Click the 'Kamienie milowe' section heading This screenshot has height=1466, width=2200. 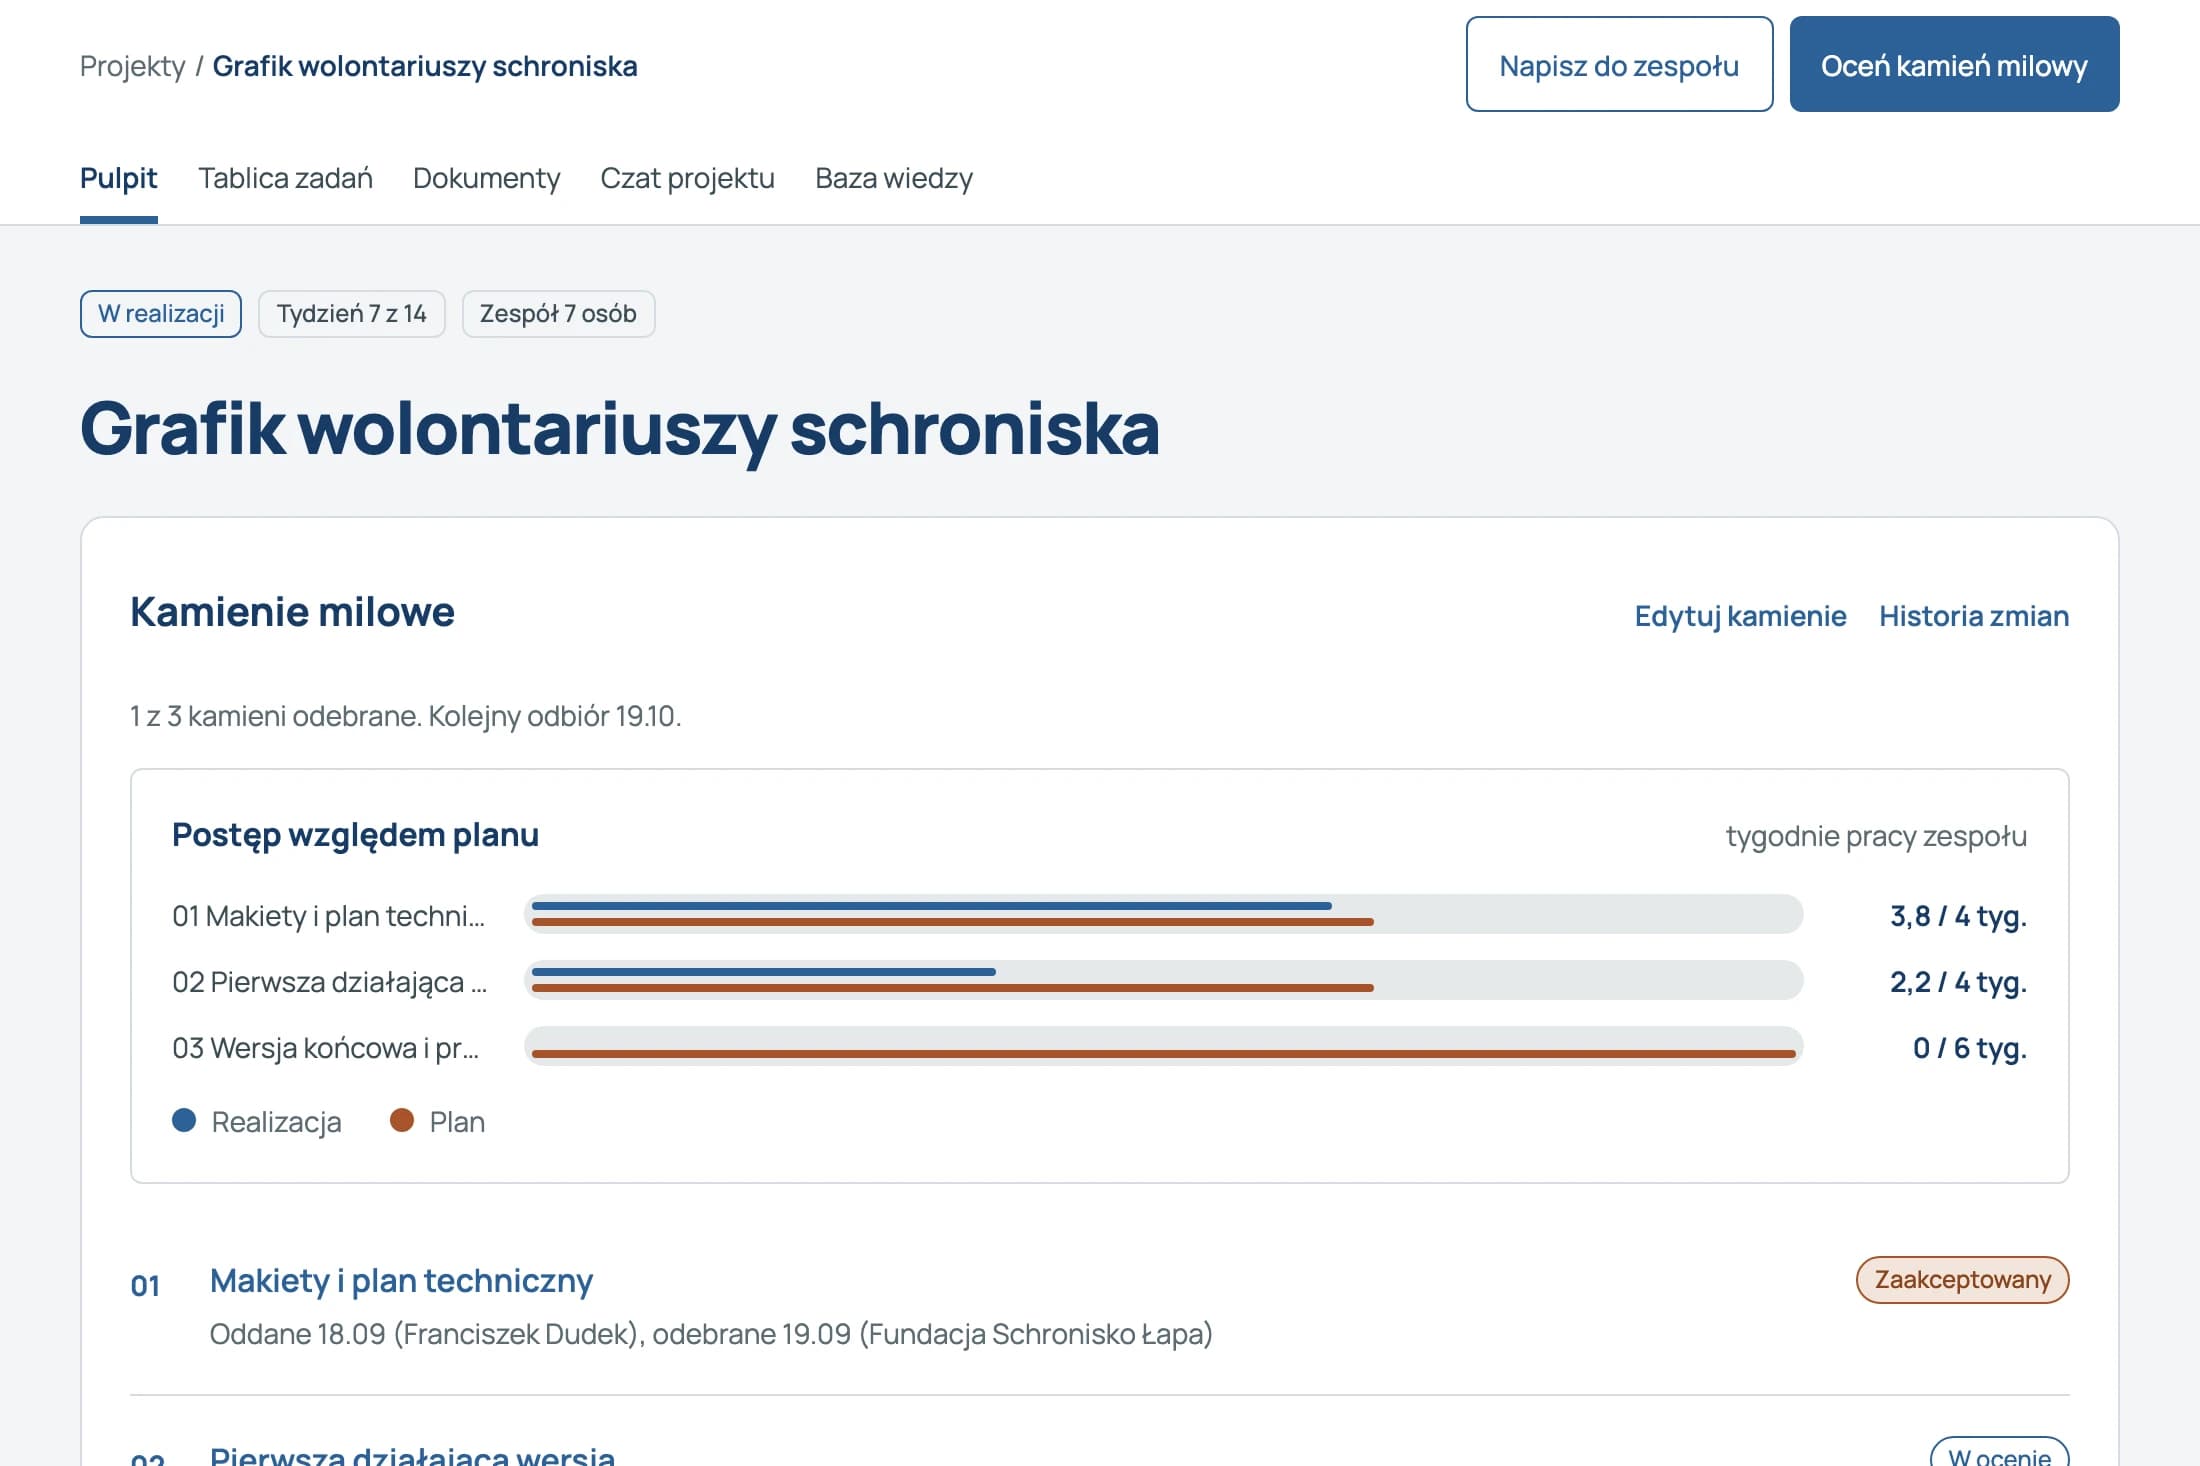pos(292,612)
